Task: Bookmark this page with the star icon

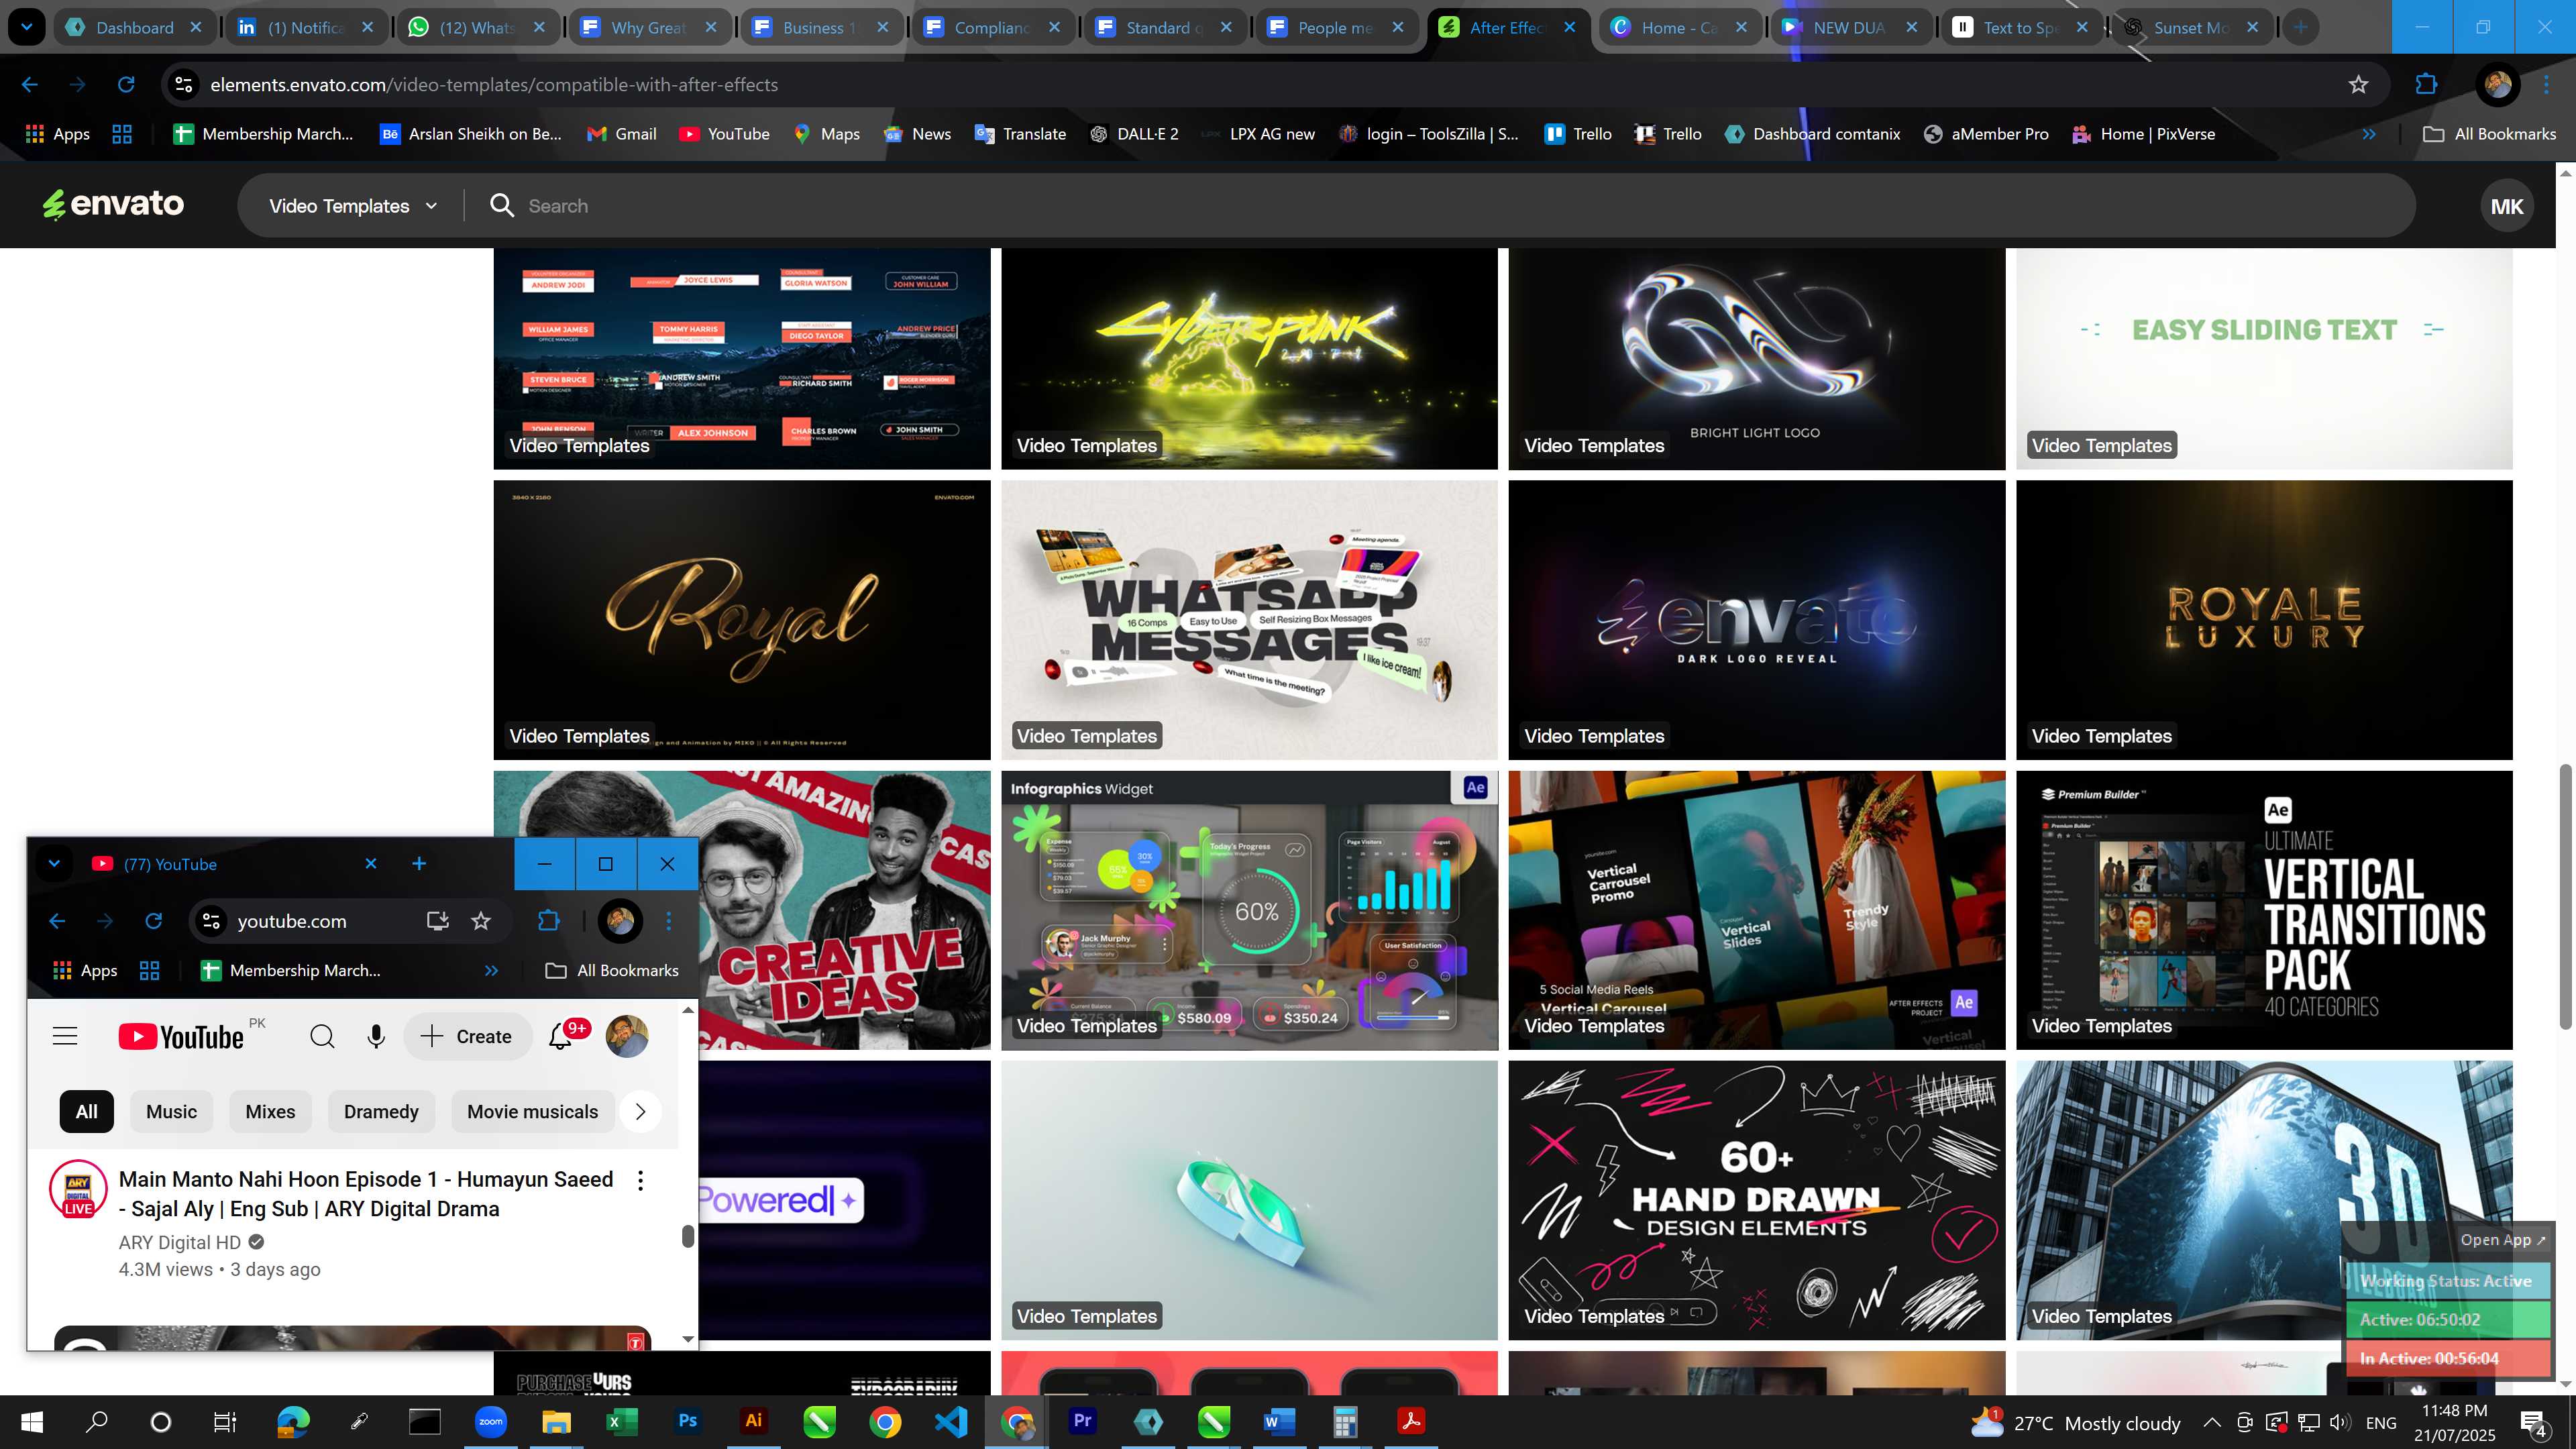Action: (2358, 85)
